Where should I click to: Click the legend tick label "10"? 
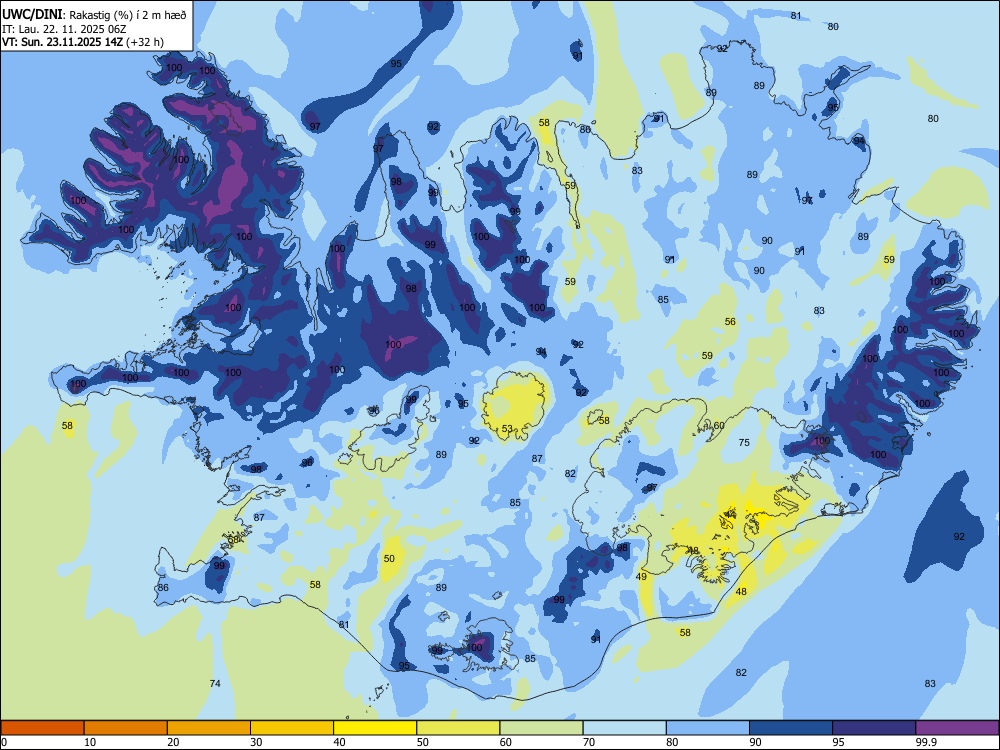[x=90, y=742]
